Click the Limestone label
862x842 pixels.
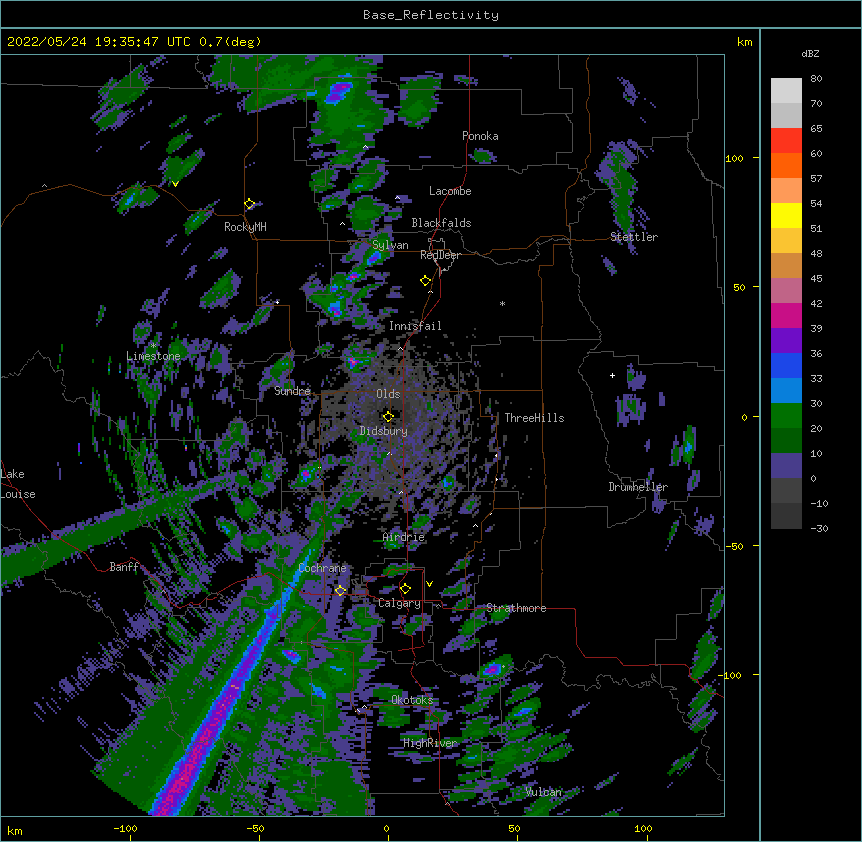click(153, 356)
